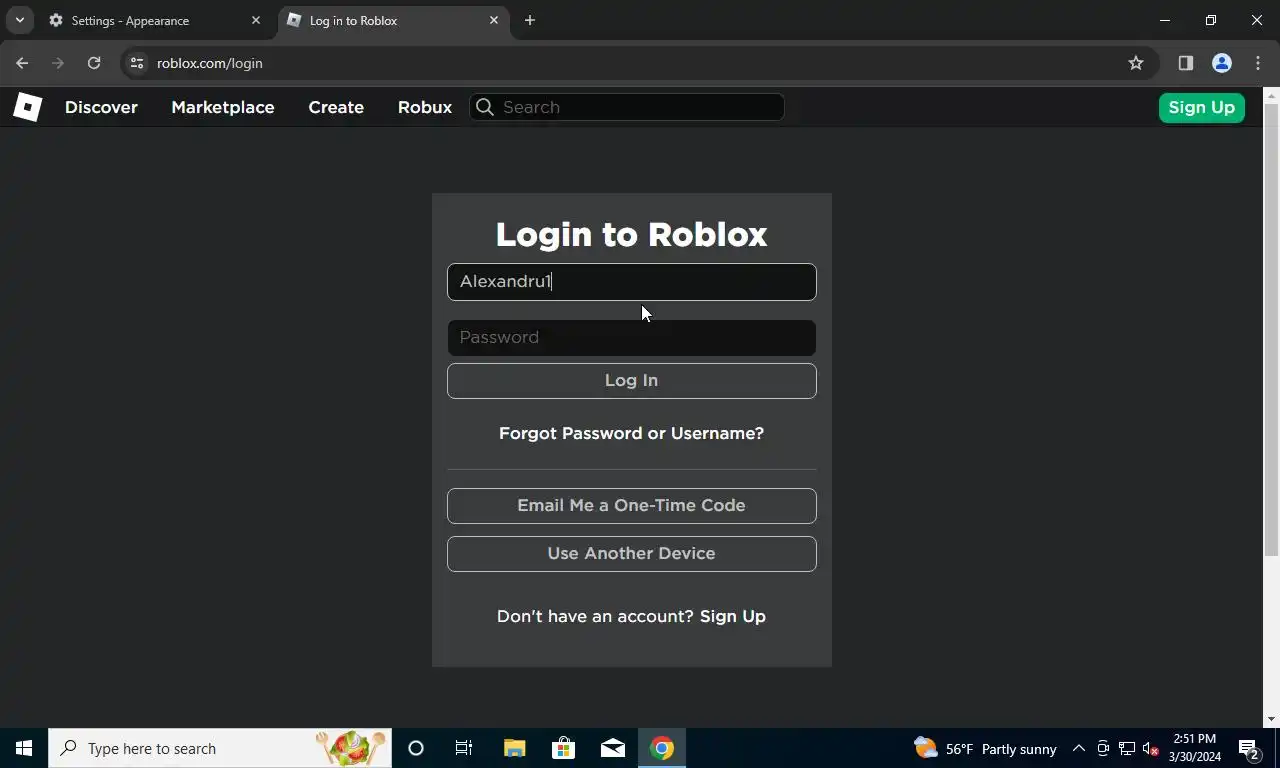
Task: Click the Meet Now camera tray icon
Action: coord(1103,748)
